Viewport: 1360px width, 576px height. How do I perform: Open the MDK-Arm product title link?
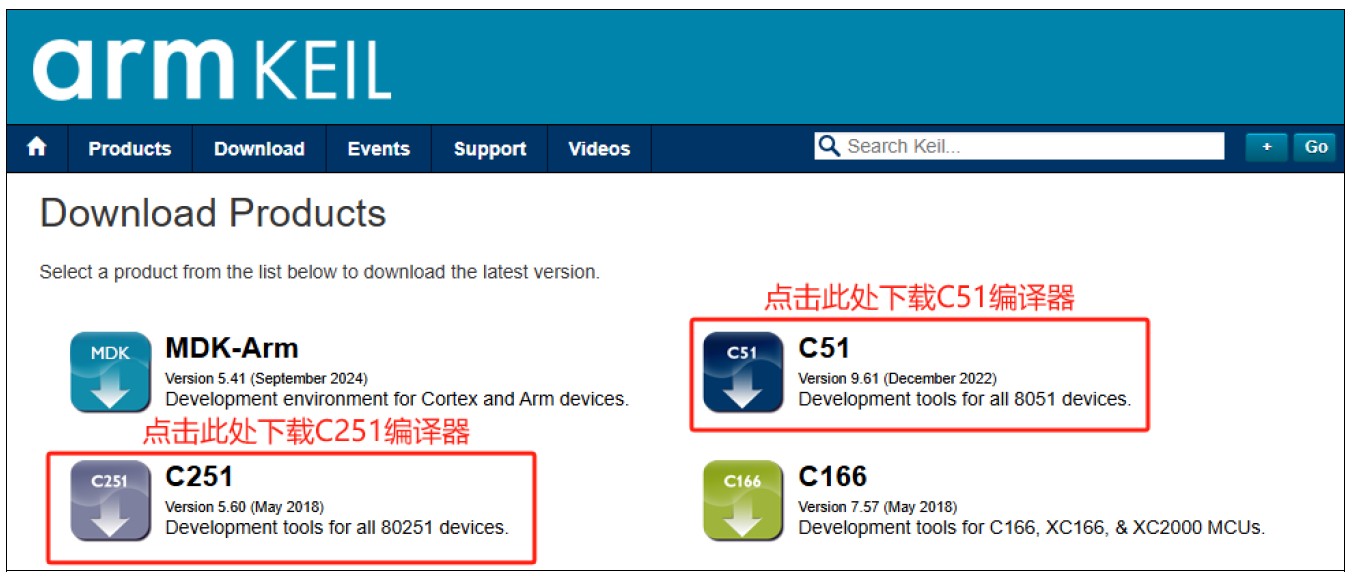[231, 348]
